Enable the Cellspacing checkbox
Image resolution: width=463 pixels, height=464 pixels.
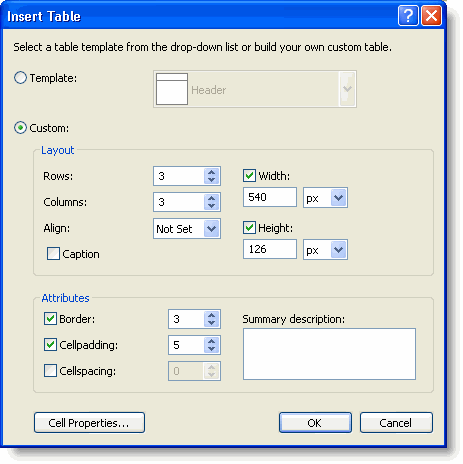tap(50, 371)
